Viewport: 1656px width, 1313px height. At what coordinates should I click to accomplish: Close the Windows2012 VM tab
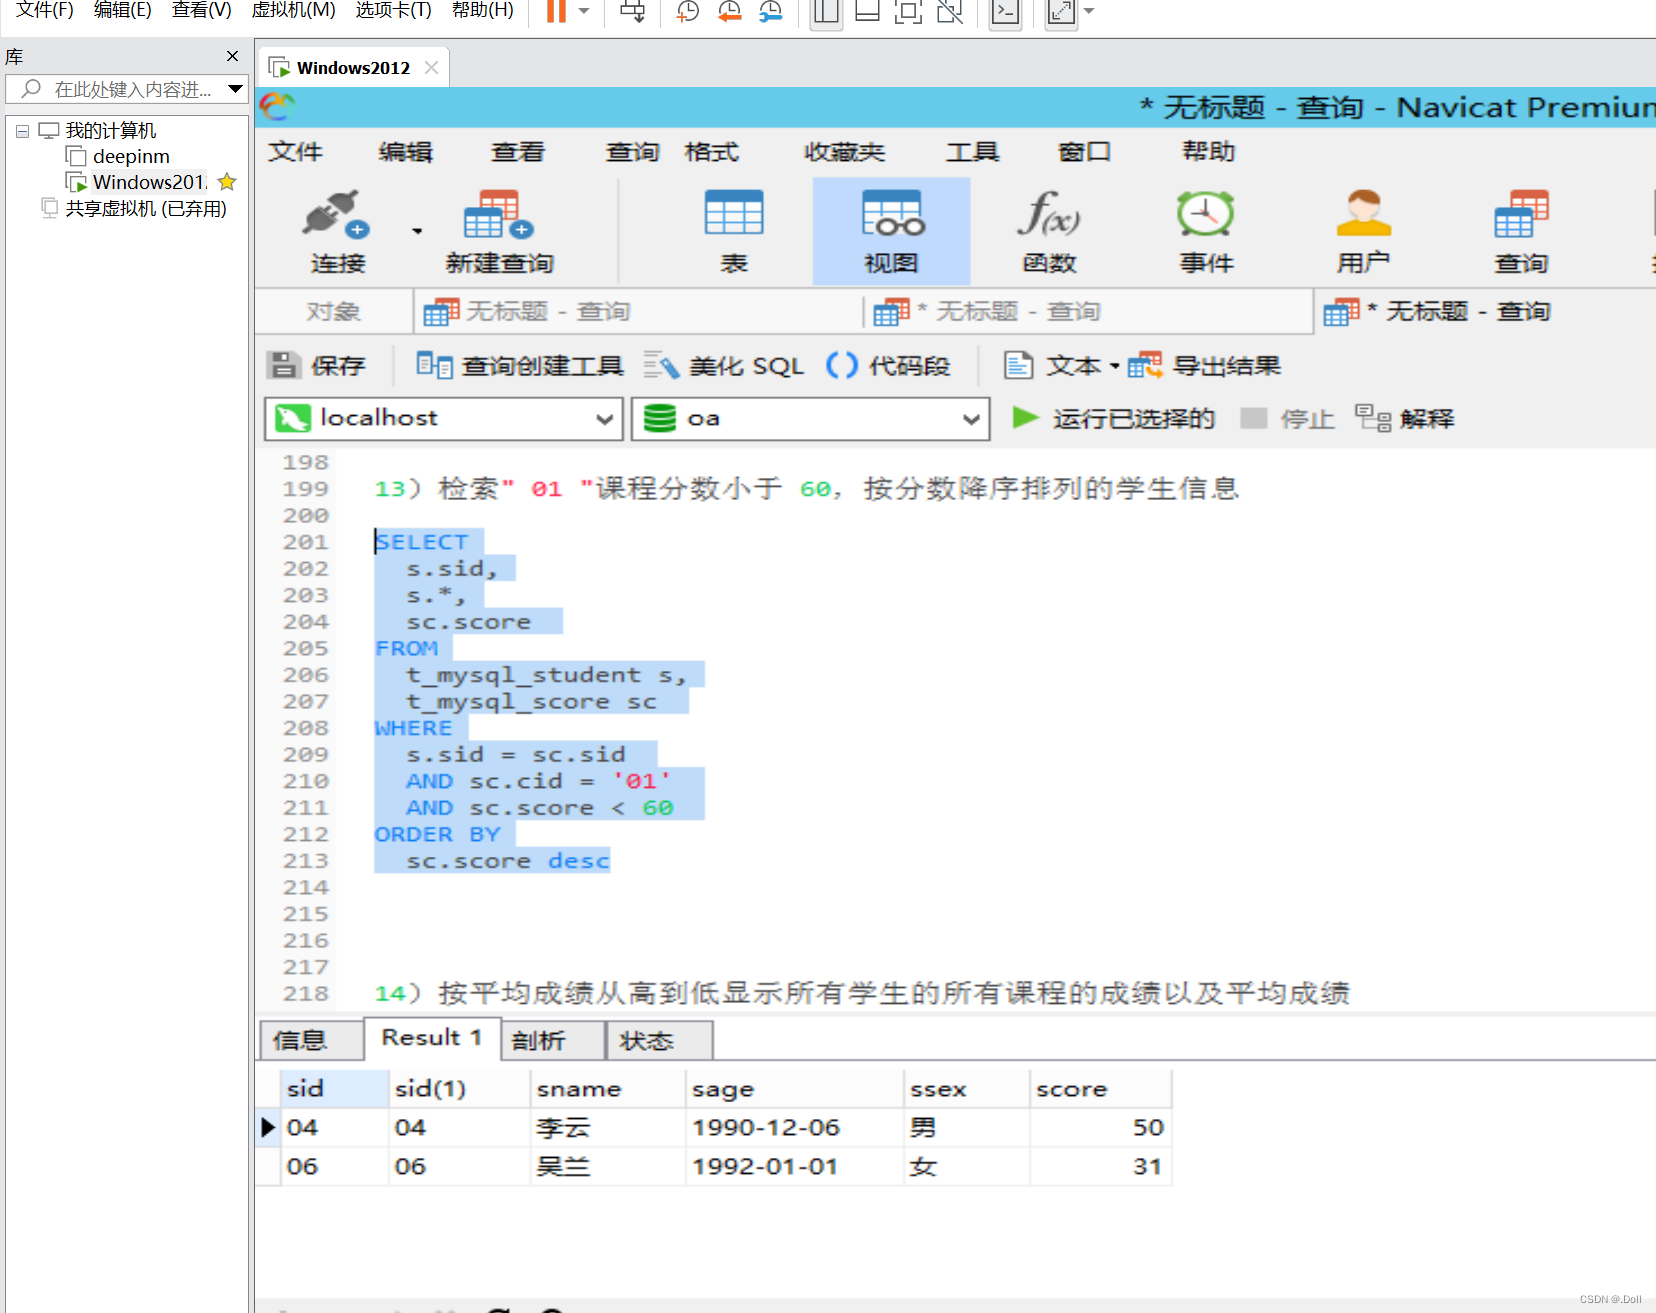click(x=431, y=67)
